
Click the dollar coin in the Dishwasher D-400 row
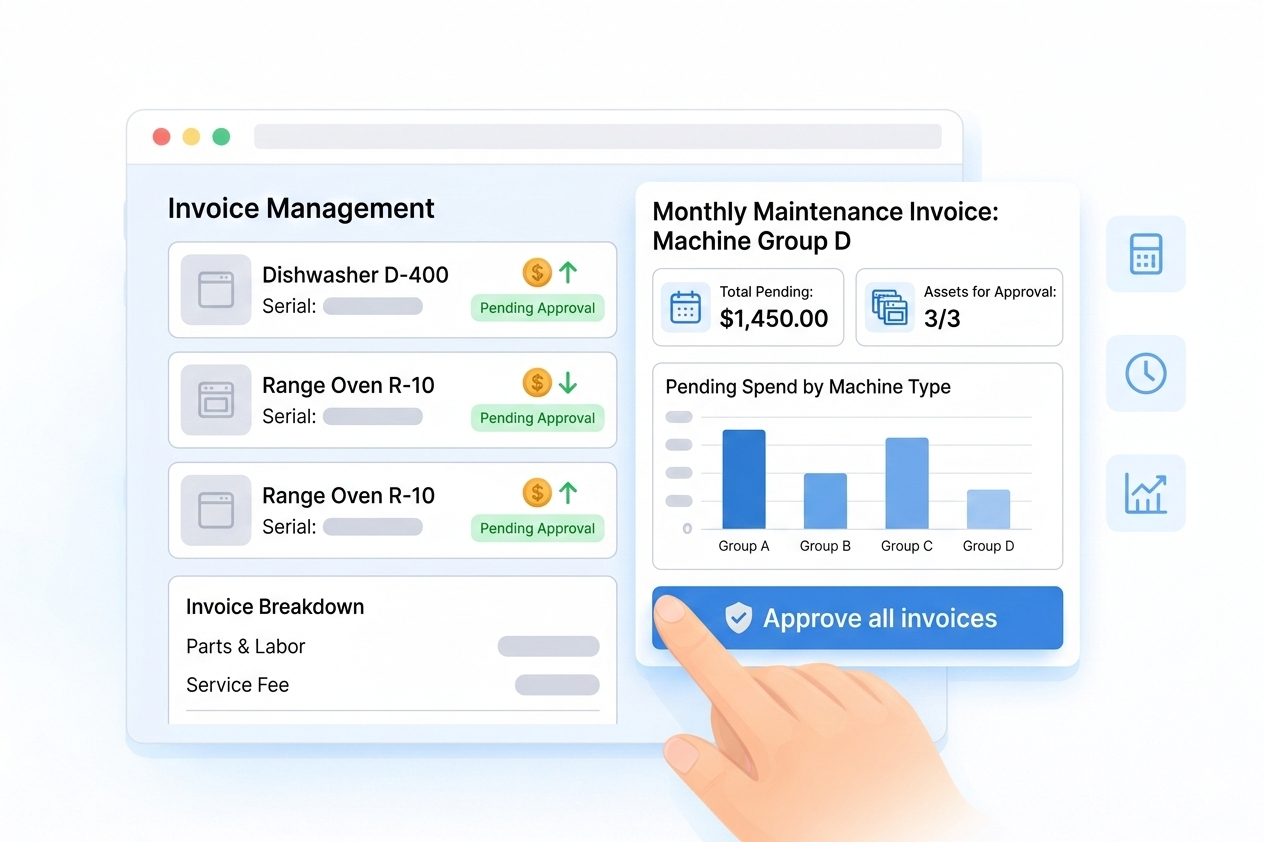click(x=537, y=272)
